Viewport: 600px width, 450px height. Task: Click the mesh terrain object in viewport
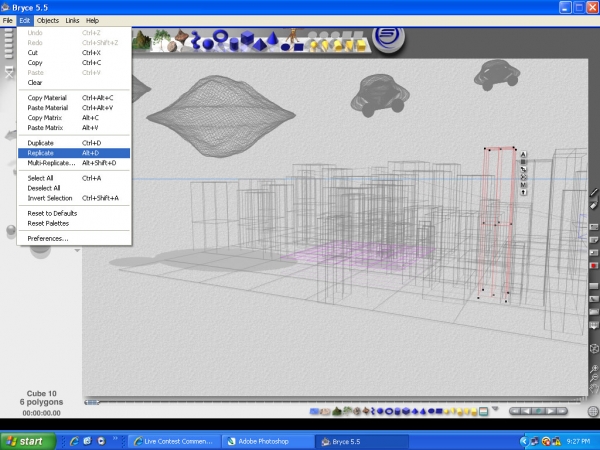click(x=221, y=116)
